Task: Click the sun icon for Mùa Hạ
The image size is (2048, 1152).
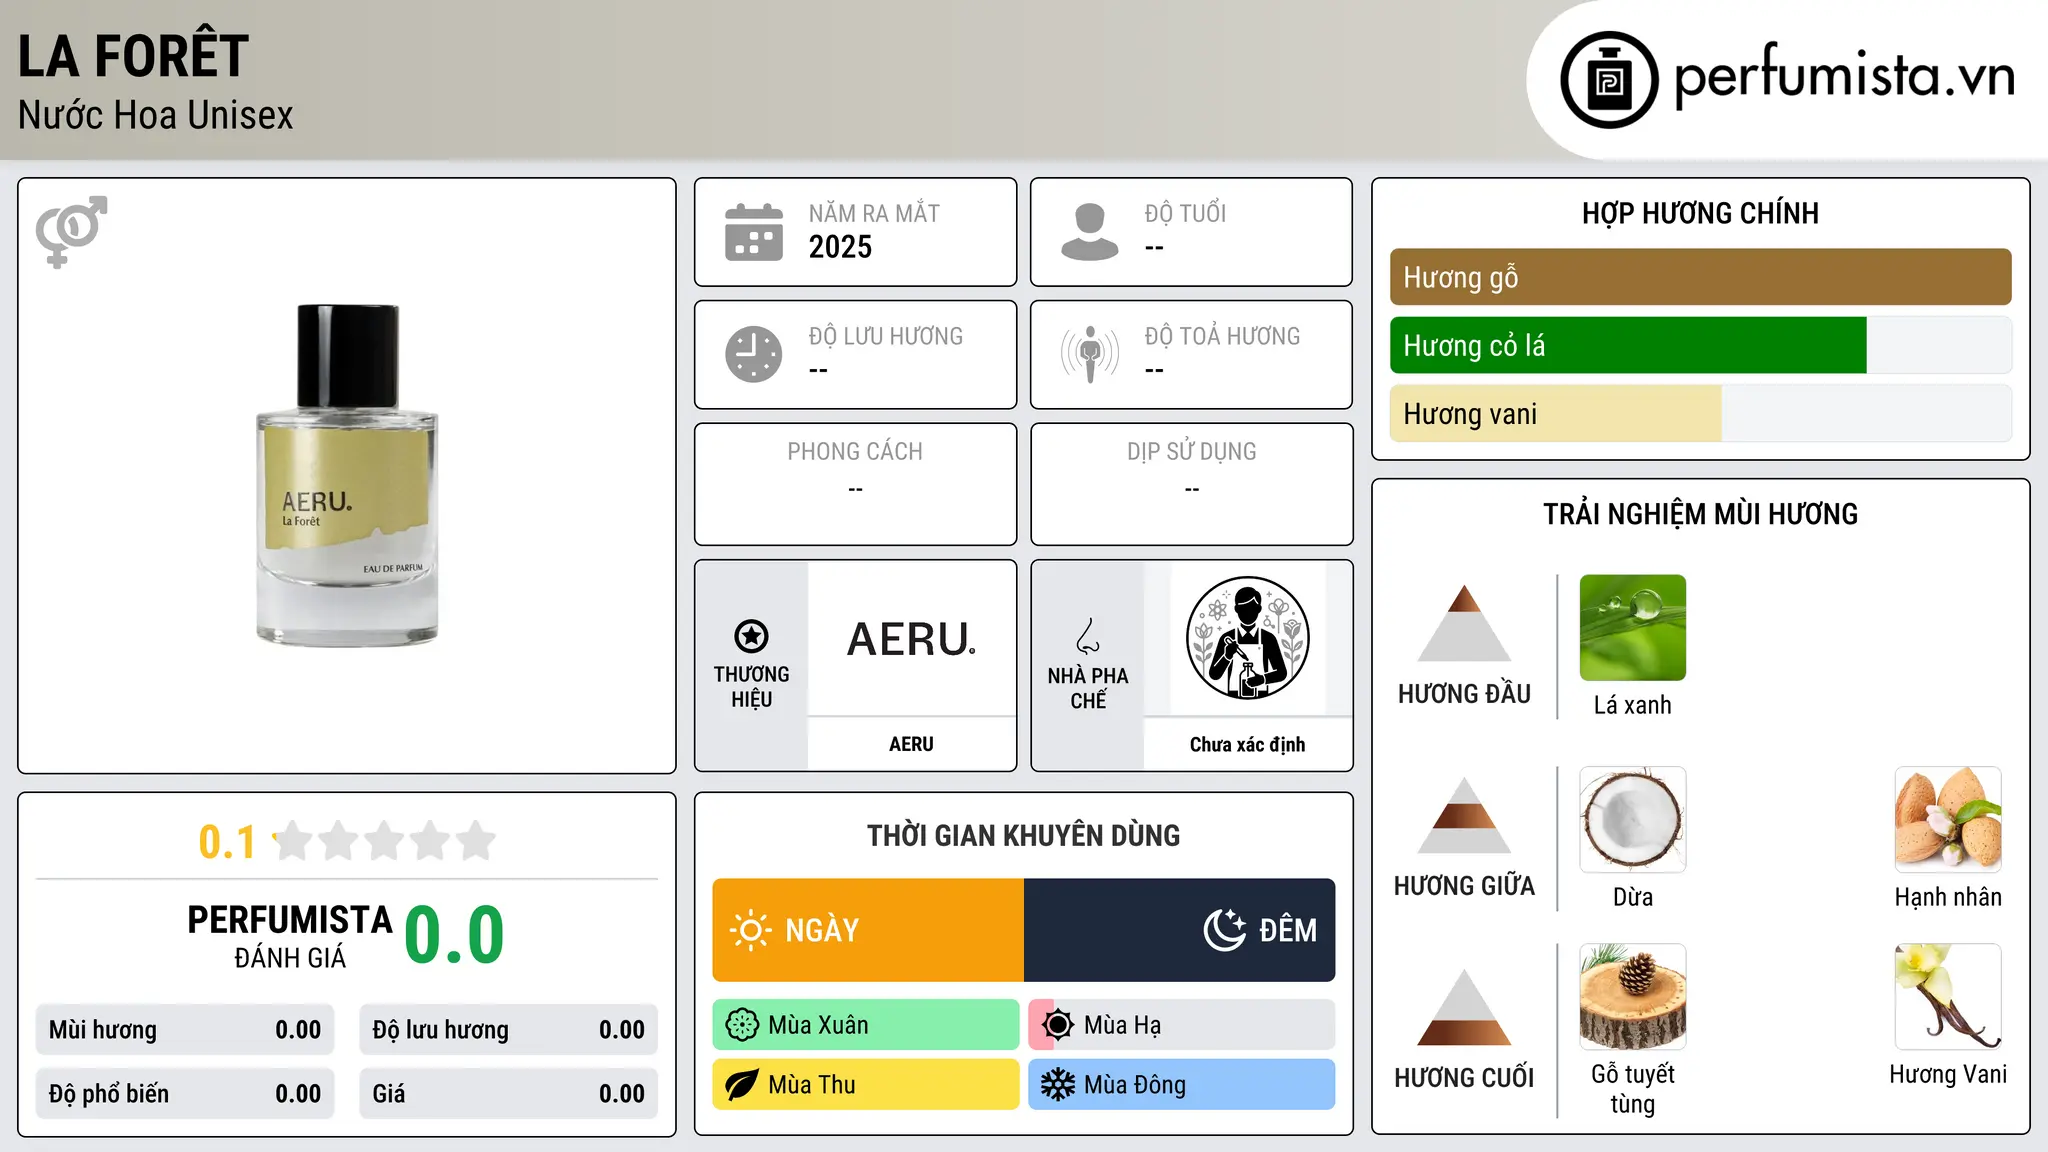Action: pos(1058,1025)
